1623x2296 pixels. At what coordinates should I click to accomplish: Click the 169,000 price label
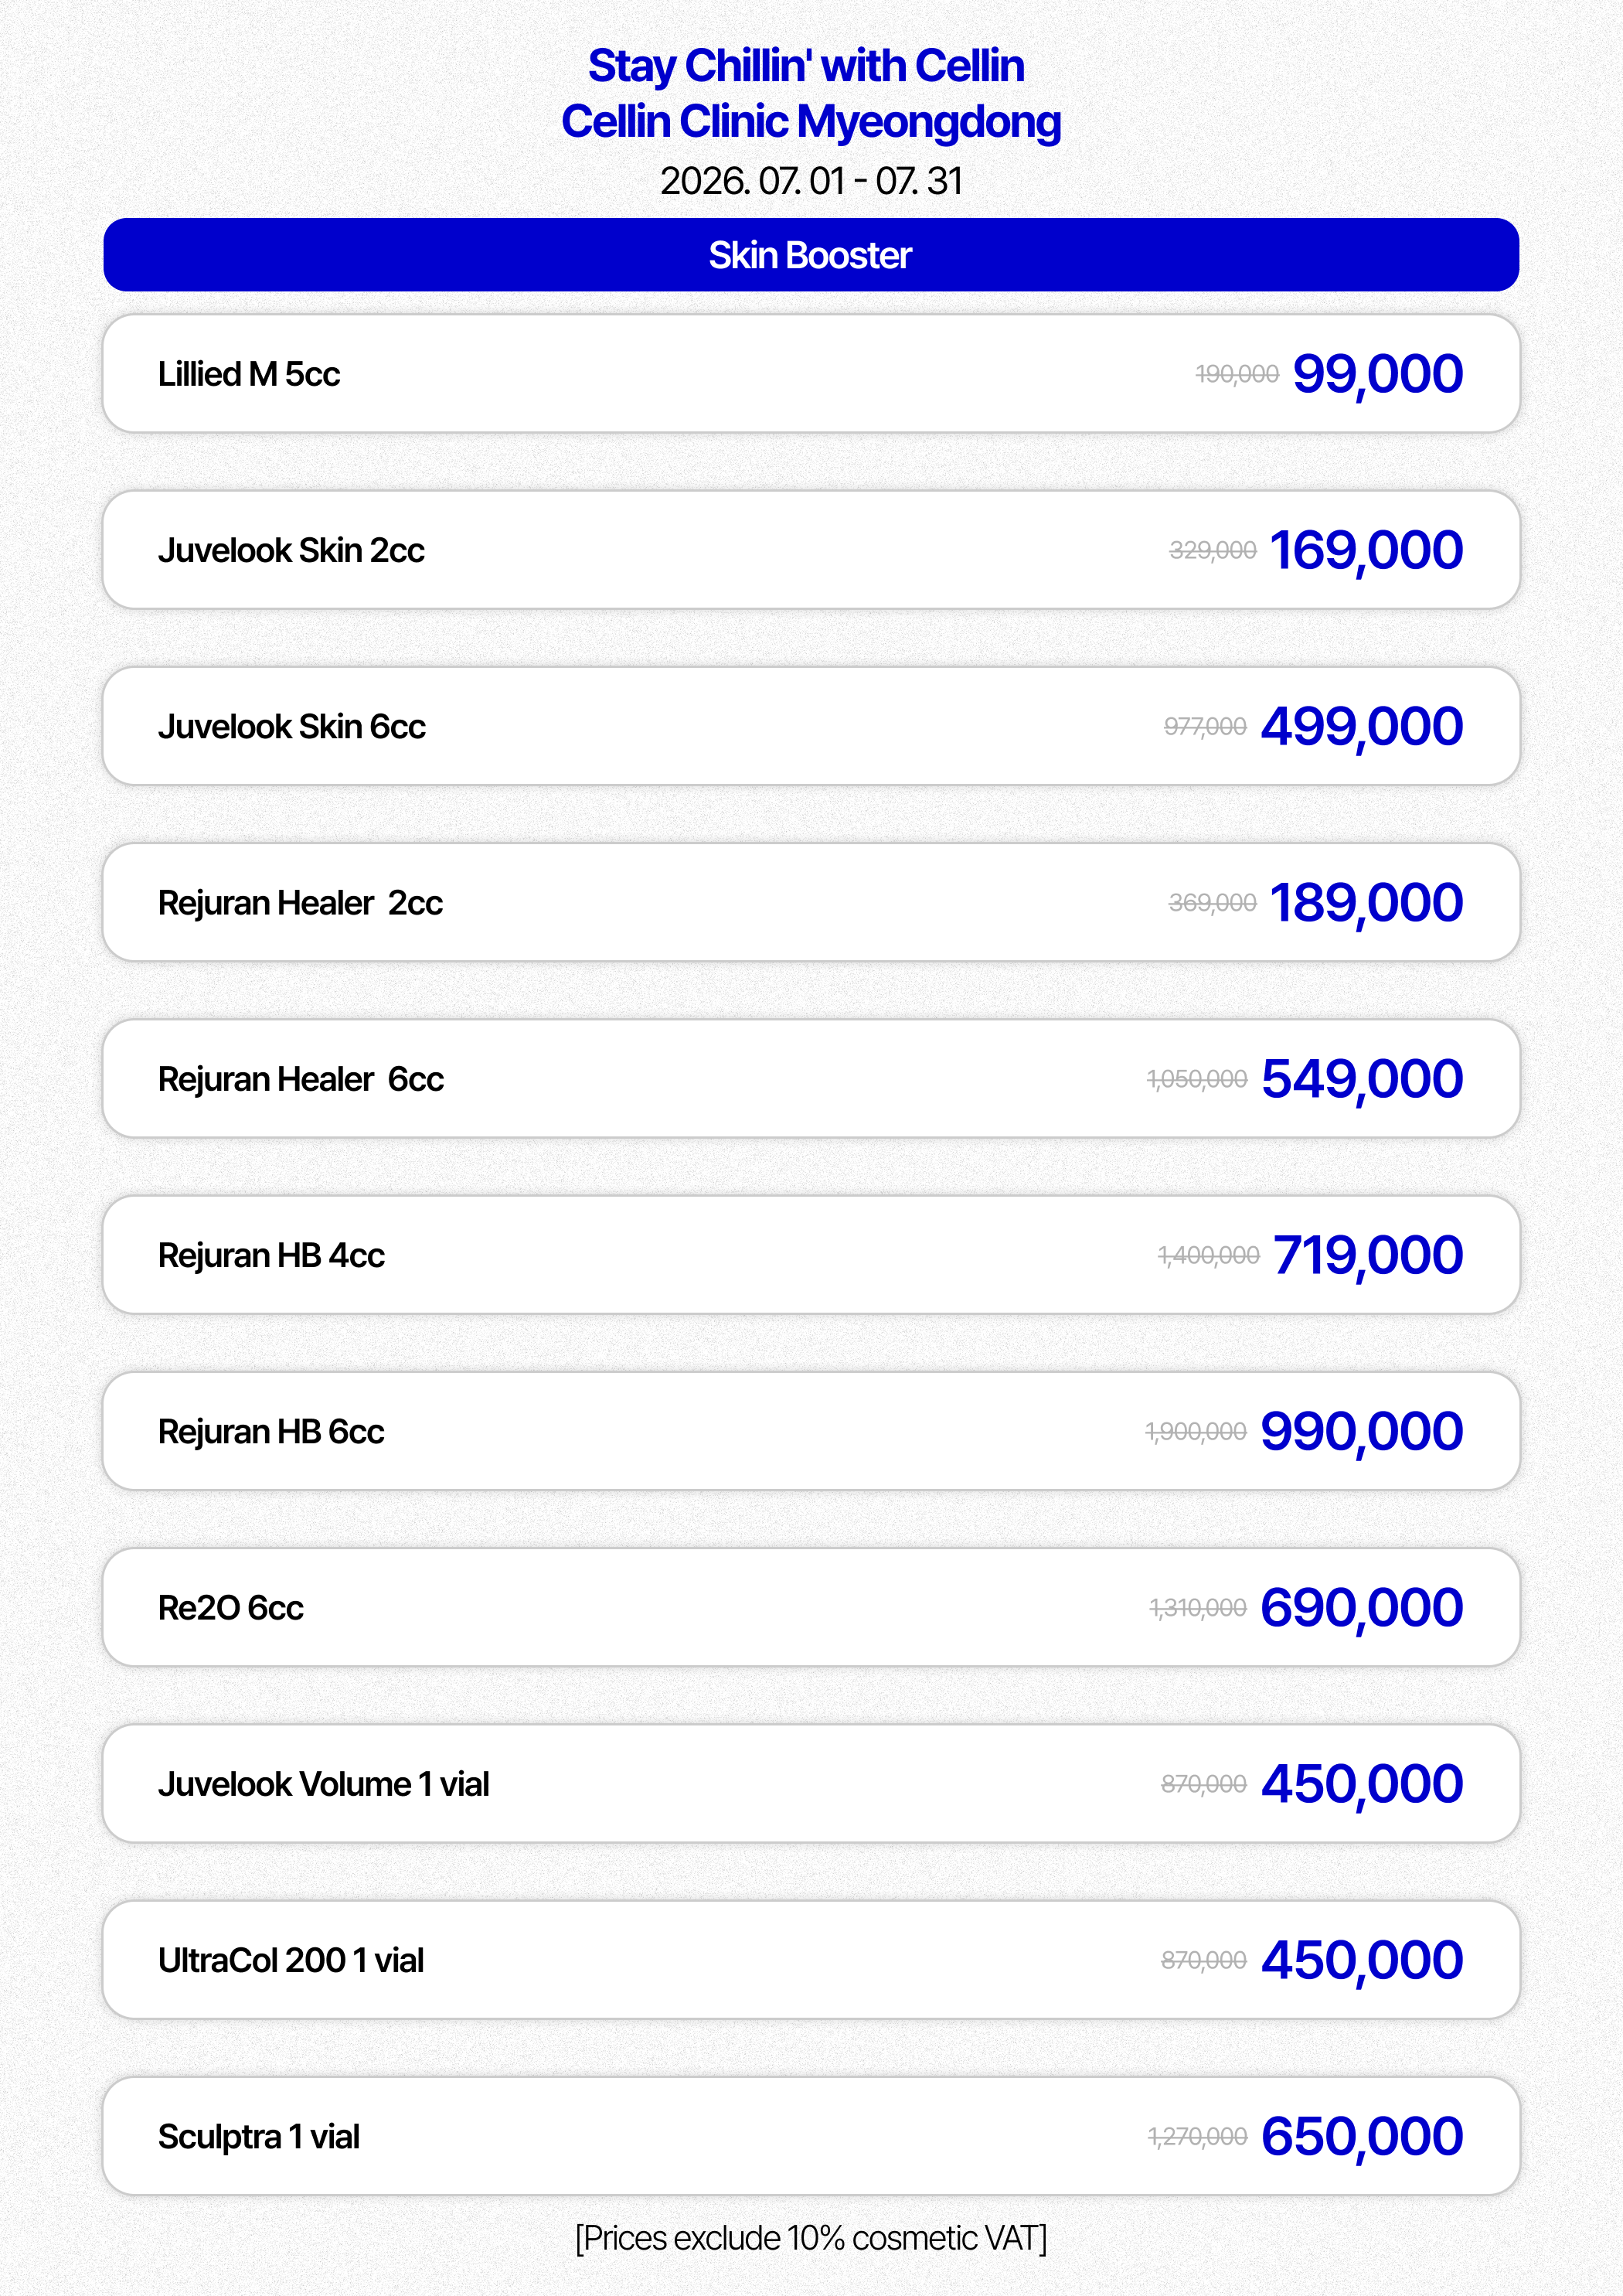click(1366, 551)
